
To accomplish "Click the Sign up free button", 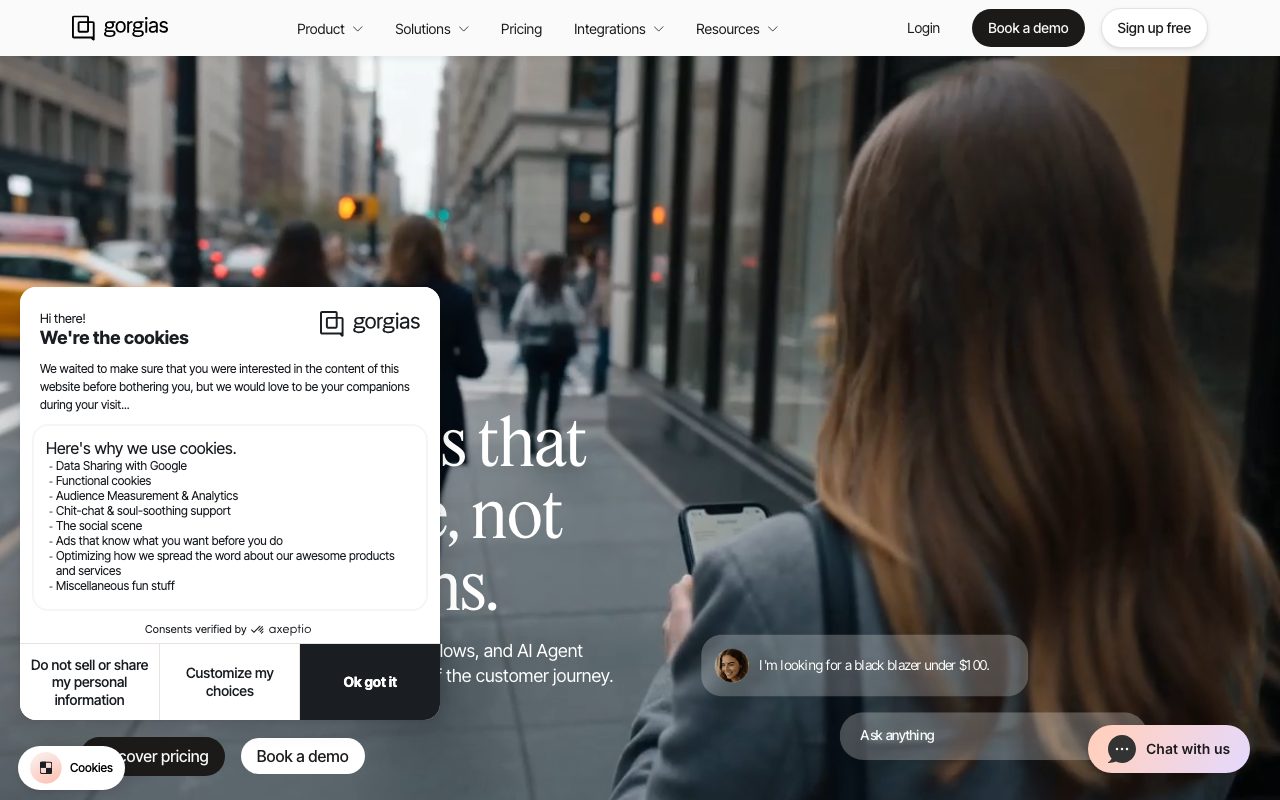I will pos(1154,28).
